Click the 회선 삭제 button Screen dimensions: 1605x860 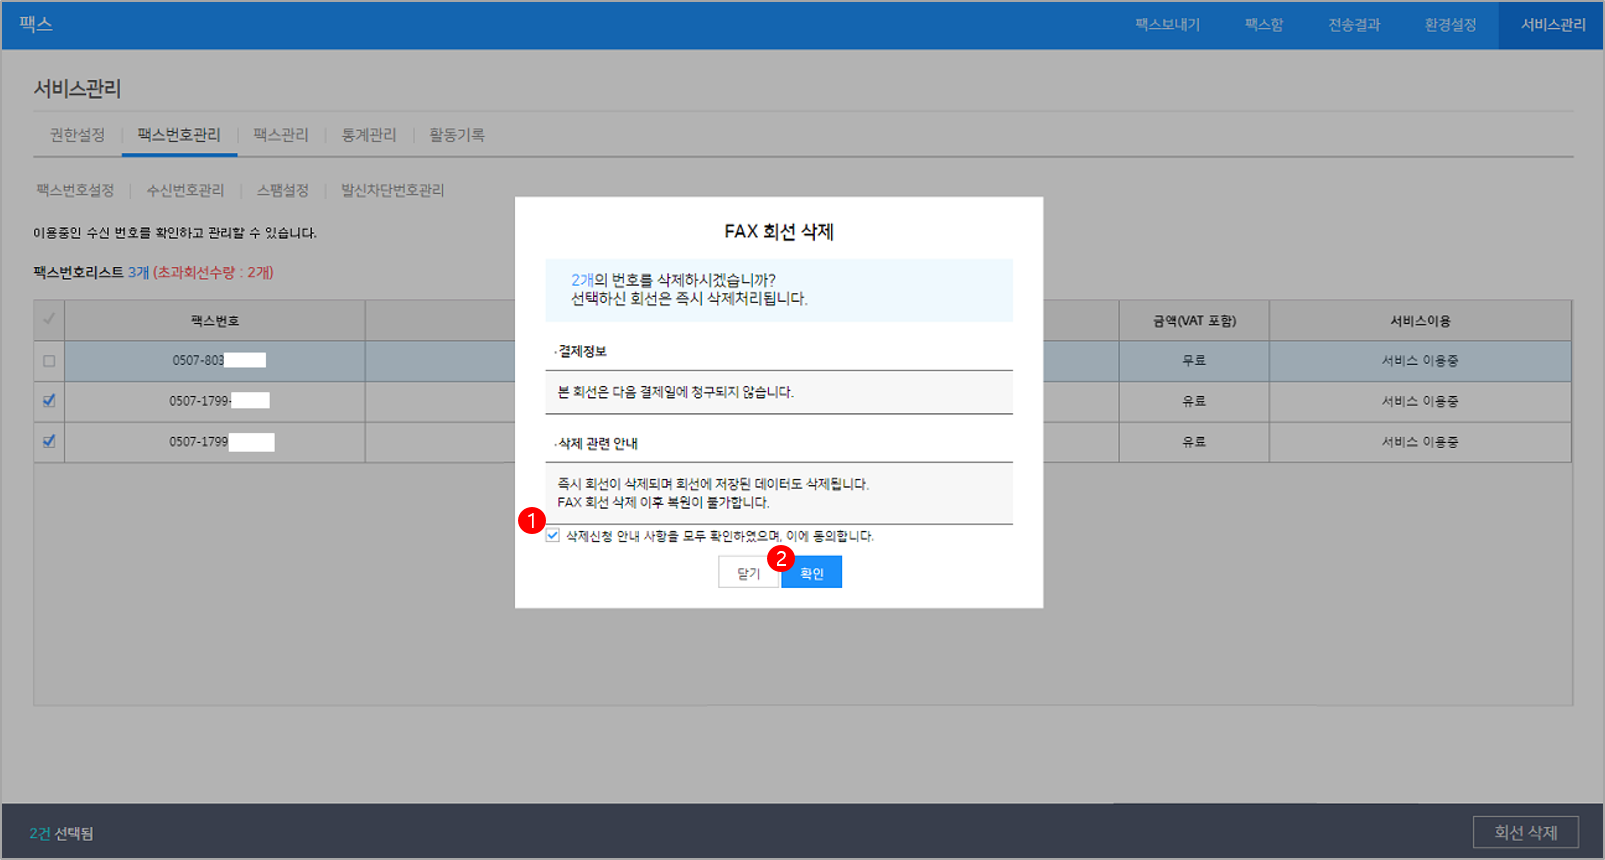click(x=1525, y=832)
